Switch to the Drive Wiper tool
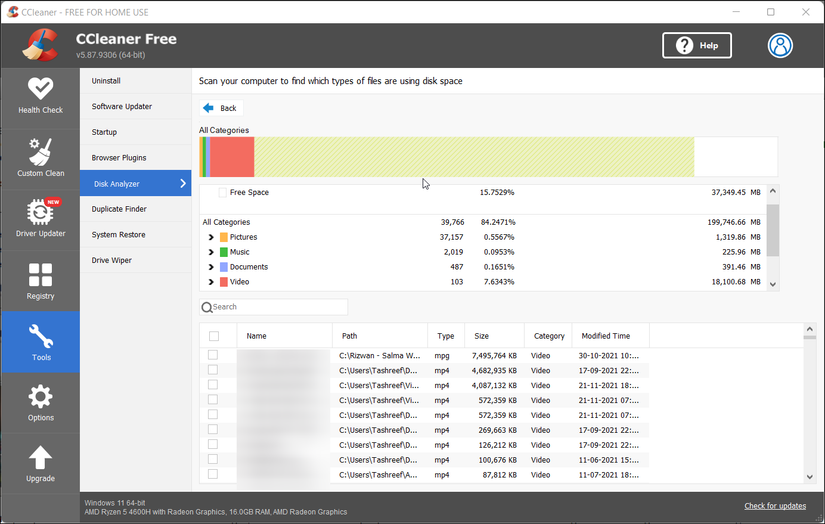 [x=112, y=260]
